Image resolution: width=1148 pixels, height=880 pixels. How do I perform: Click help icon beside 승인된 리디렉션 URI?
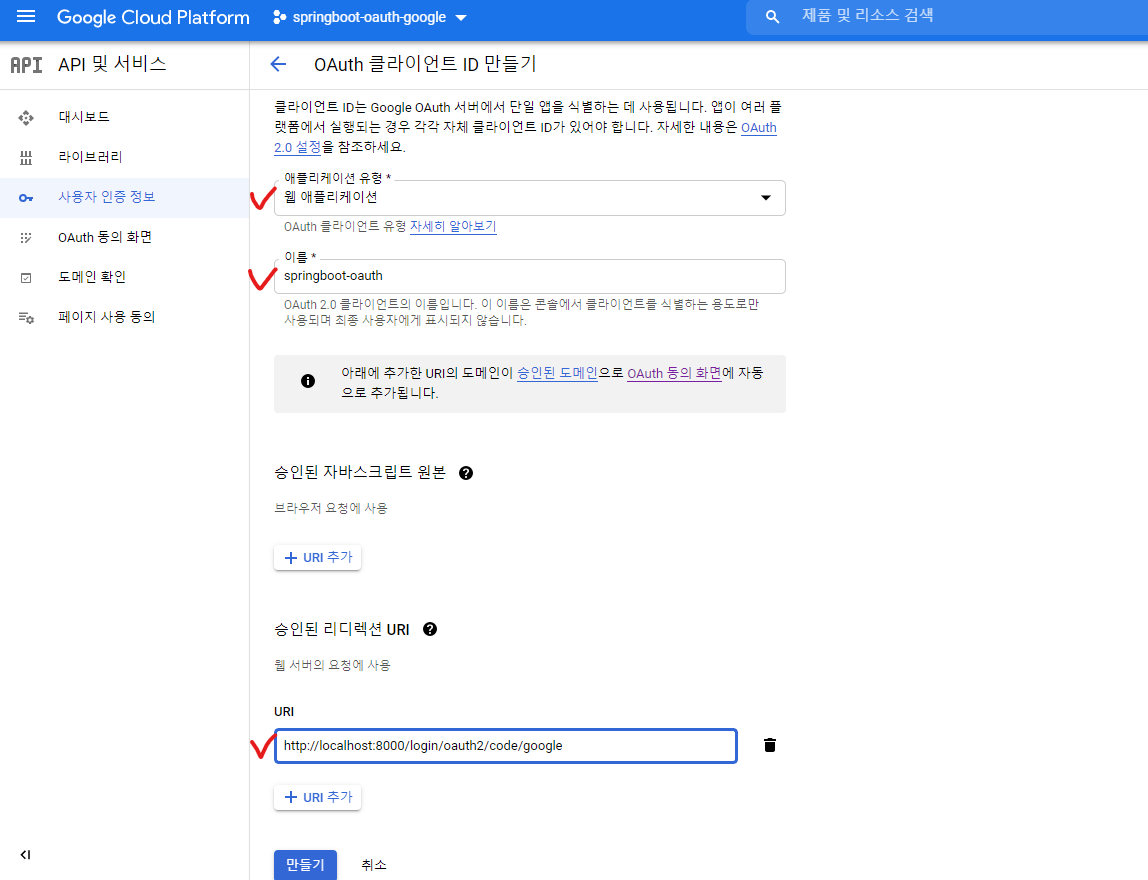tap(430, 630)
